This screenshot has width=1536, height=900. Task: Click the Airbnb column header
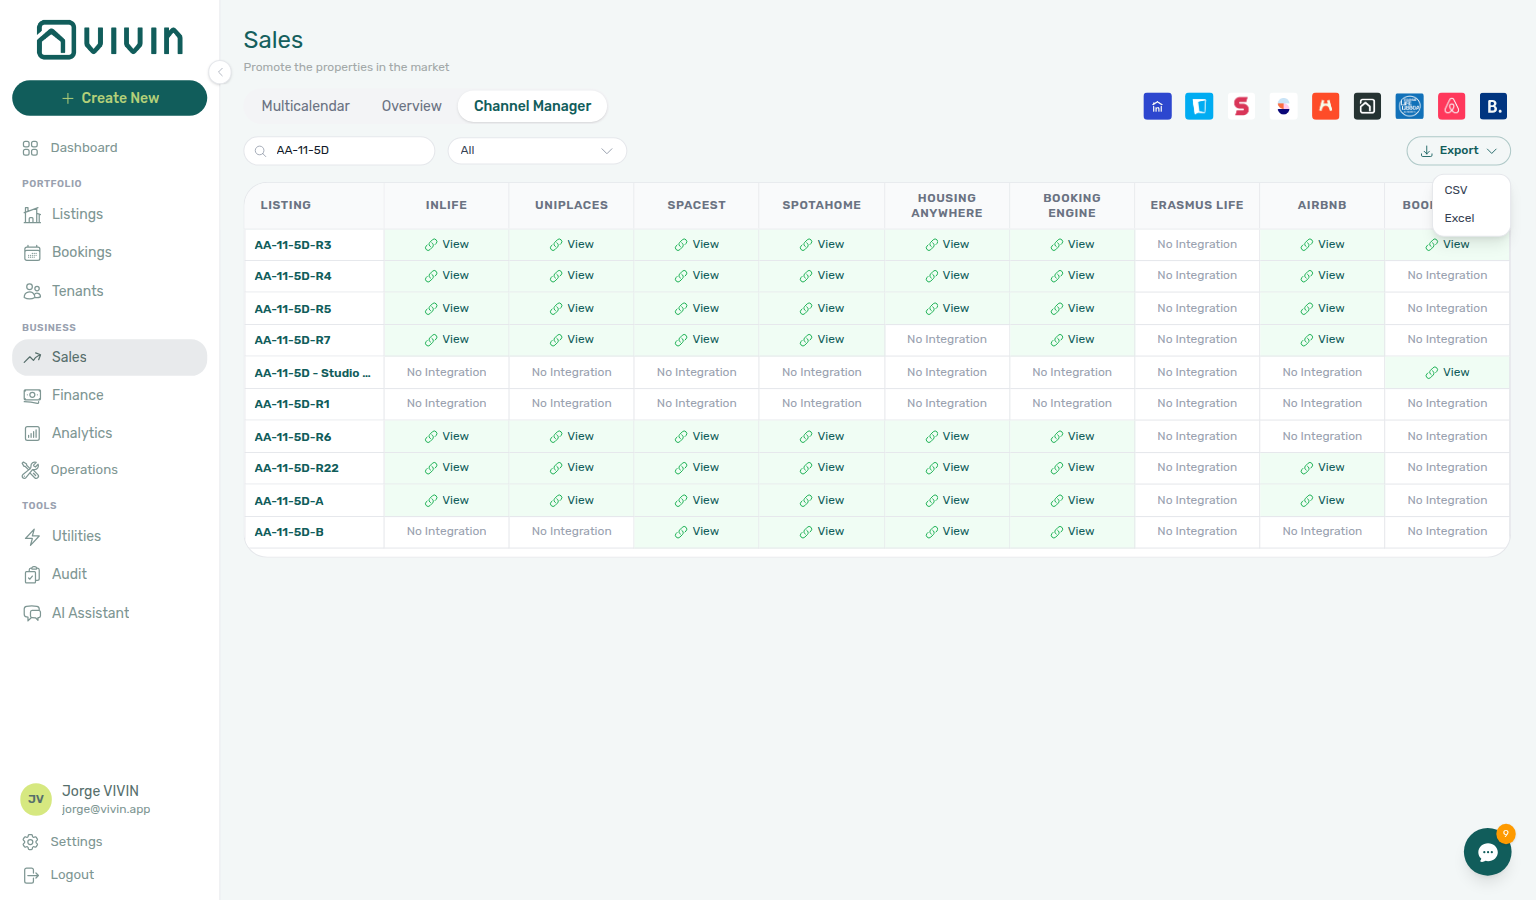pos(1322,205)
